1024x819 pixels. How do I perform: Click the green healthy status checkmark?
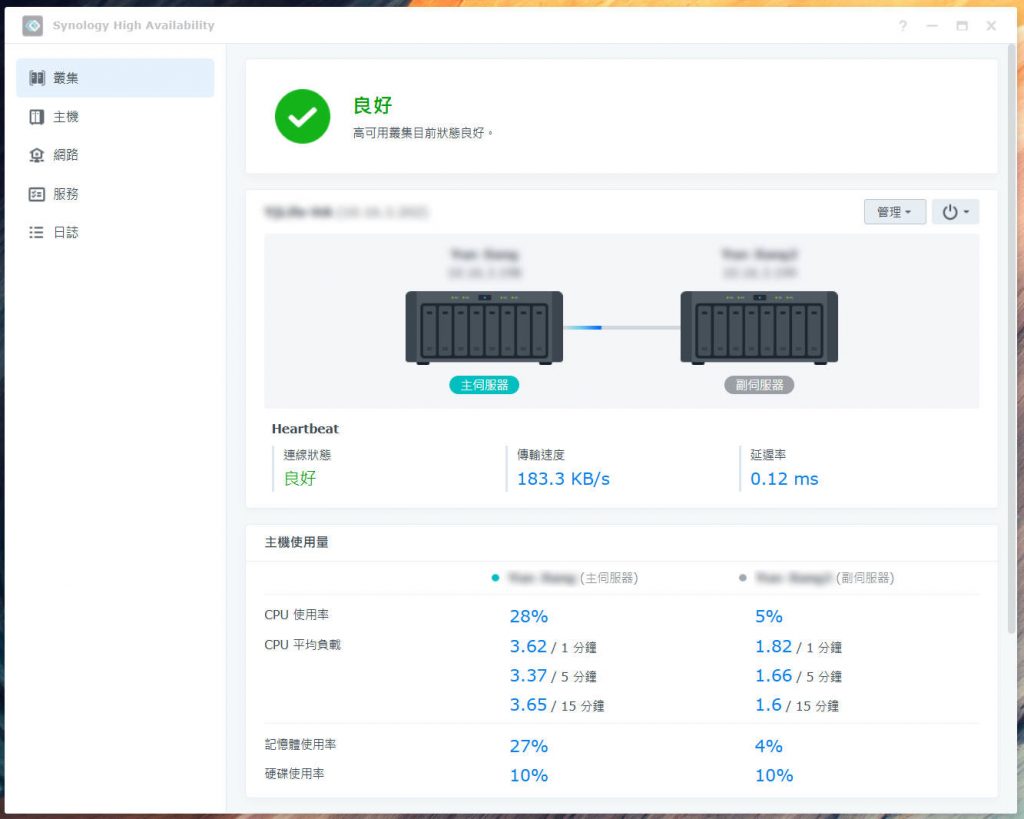point(302,116)
